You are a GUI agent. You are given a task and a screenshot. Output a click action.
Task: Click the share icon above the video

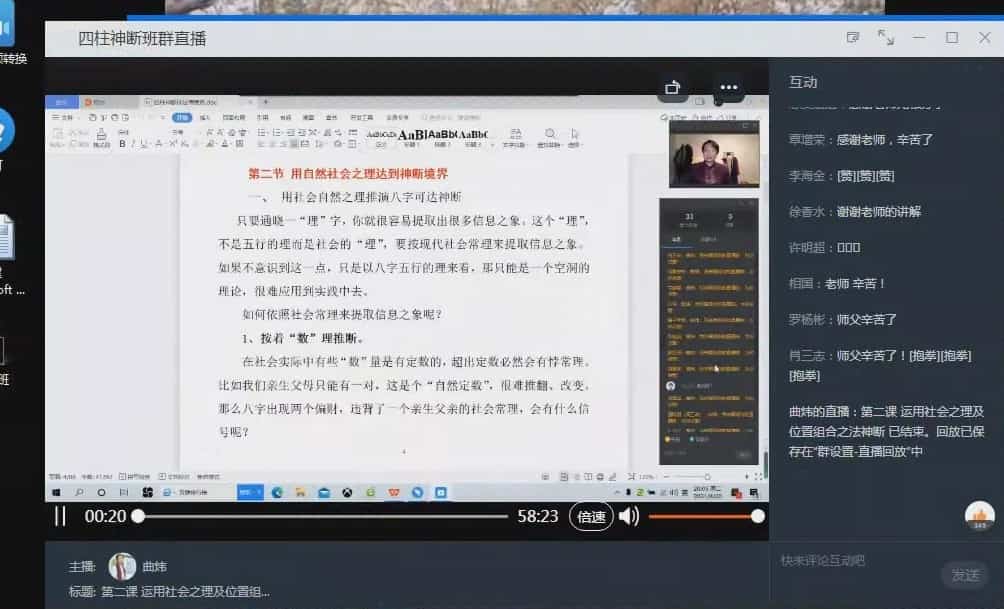(673, 88)
